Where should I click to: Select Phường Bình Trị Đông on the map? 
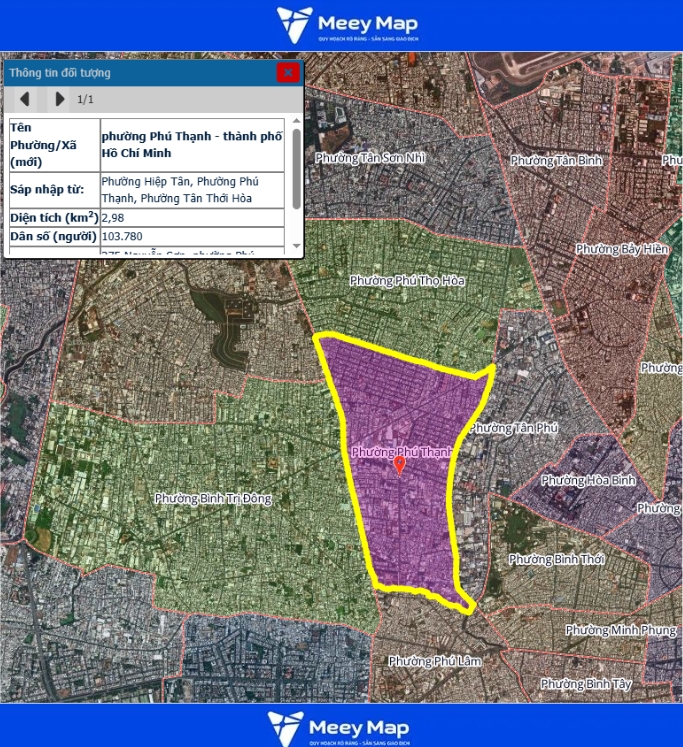[214, 498]
